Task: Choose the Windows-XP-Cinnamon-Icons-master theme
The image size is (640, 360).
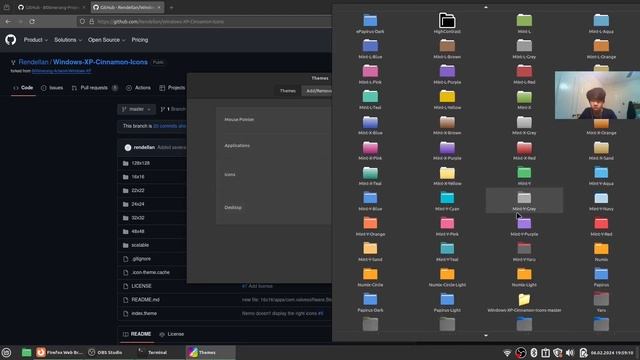Action: point(524,302)
